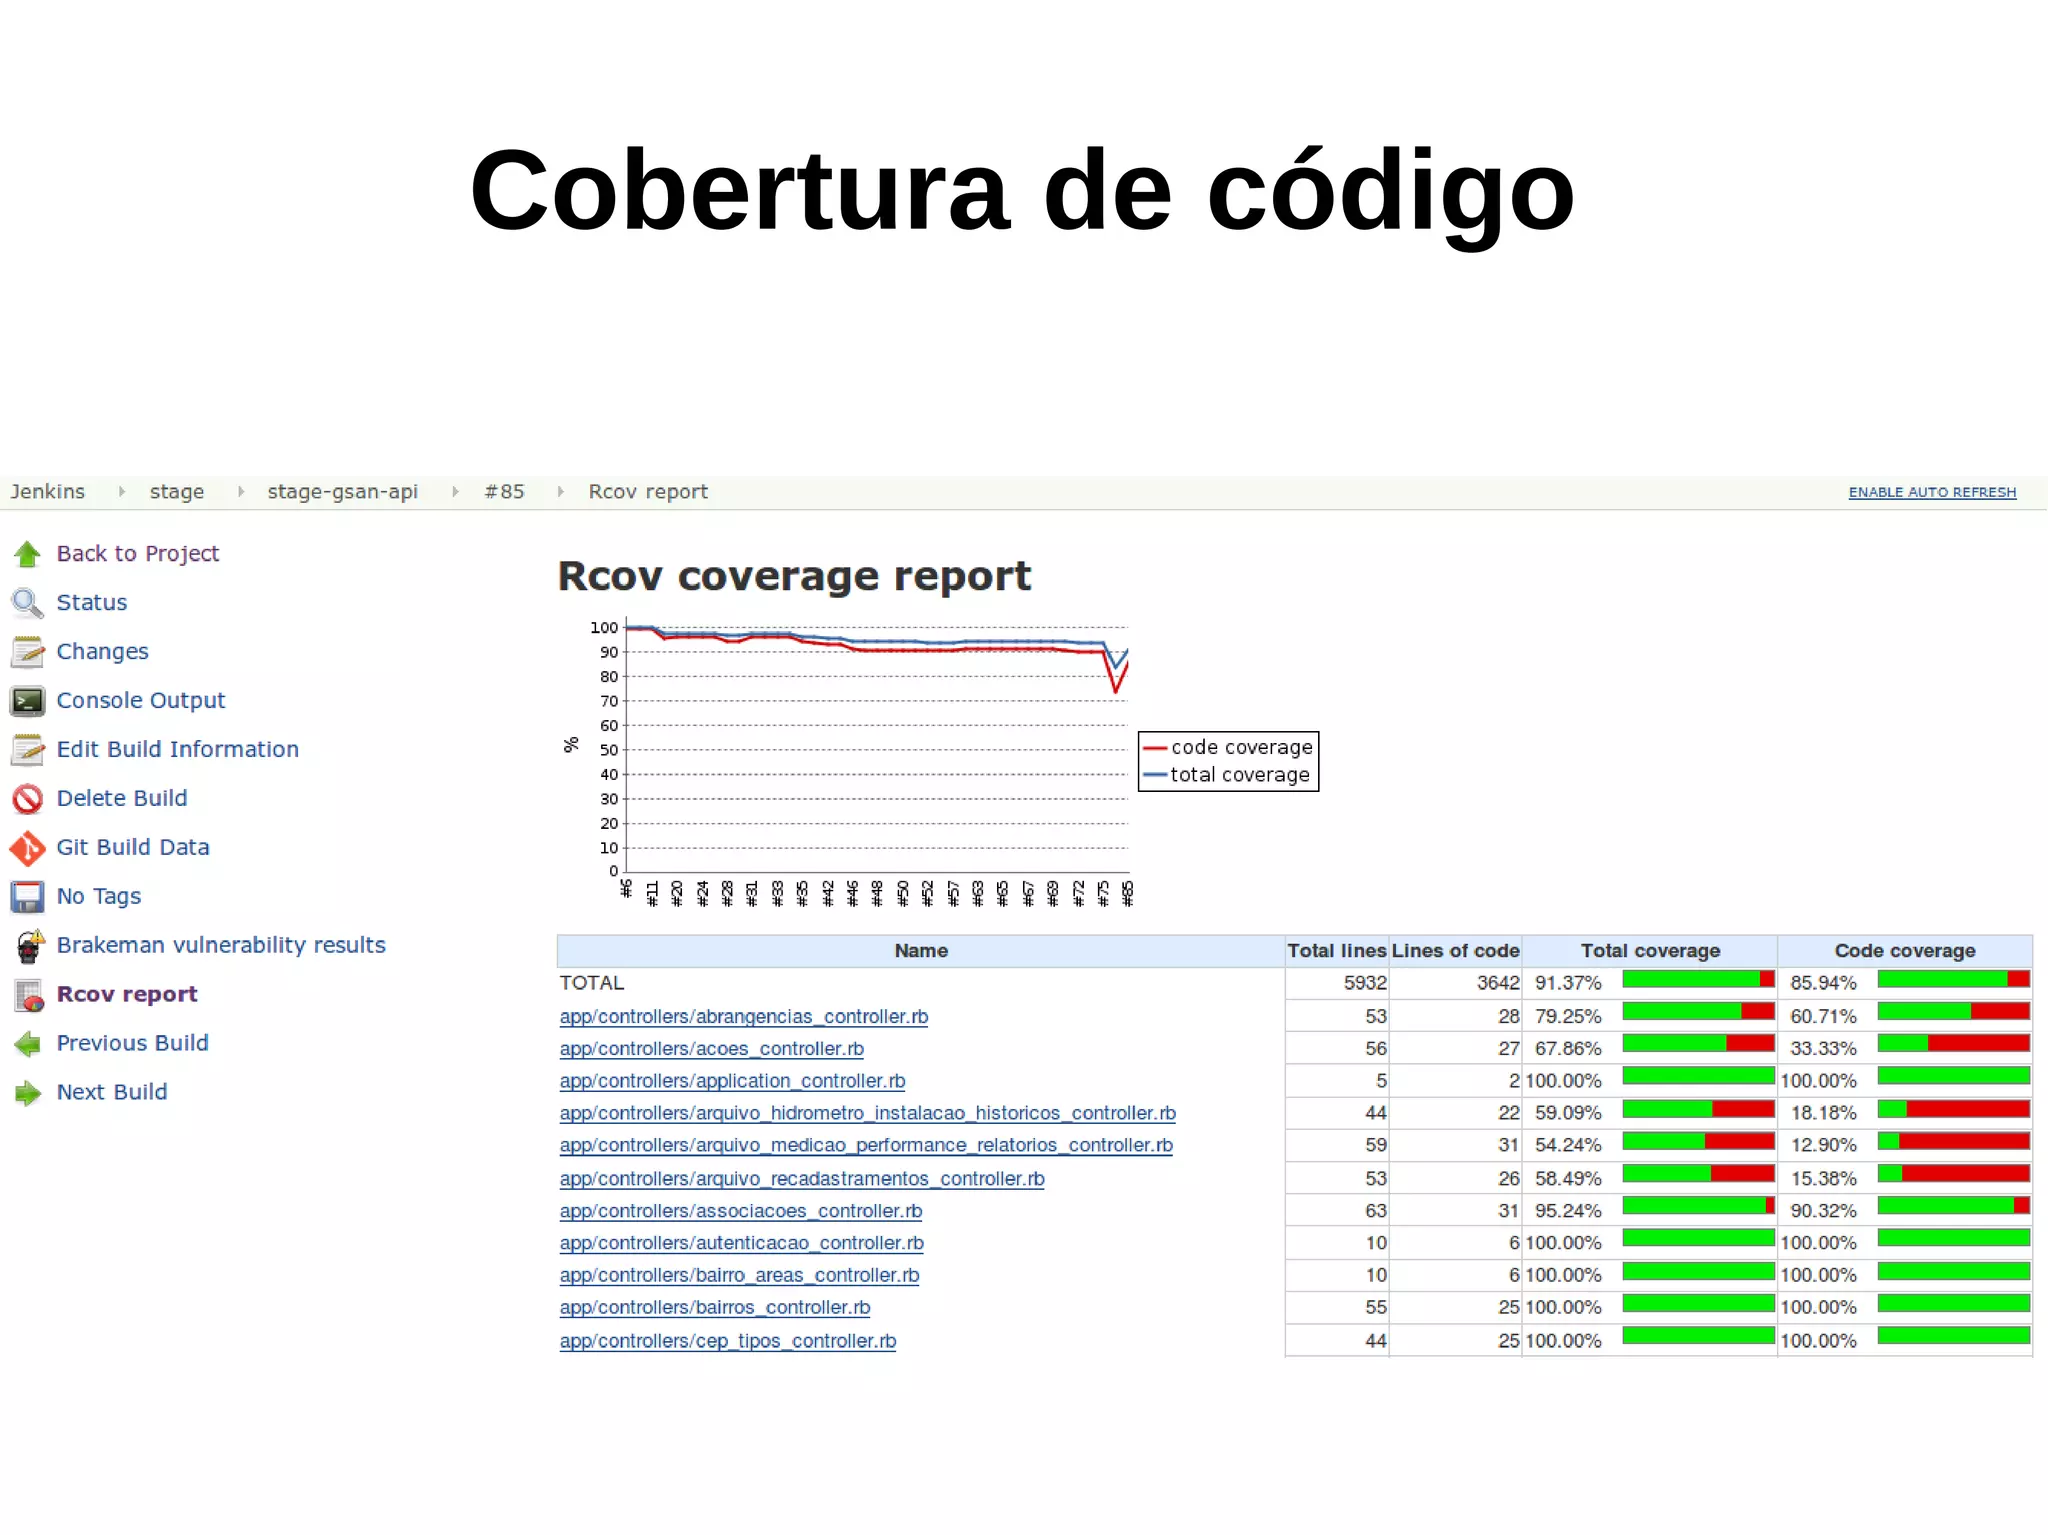Expand the arrow after Jenkins breadcrumb
Viewport: 2048px width, 1535px height.
click(x=121, y=492)
